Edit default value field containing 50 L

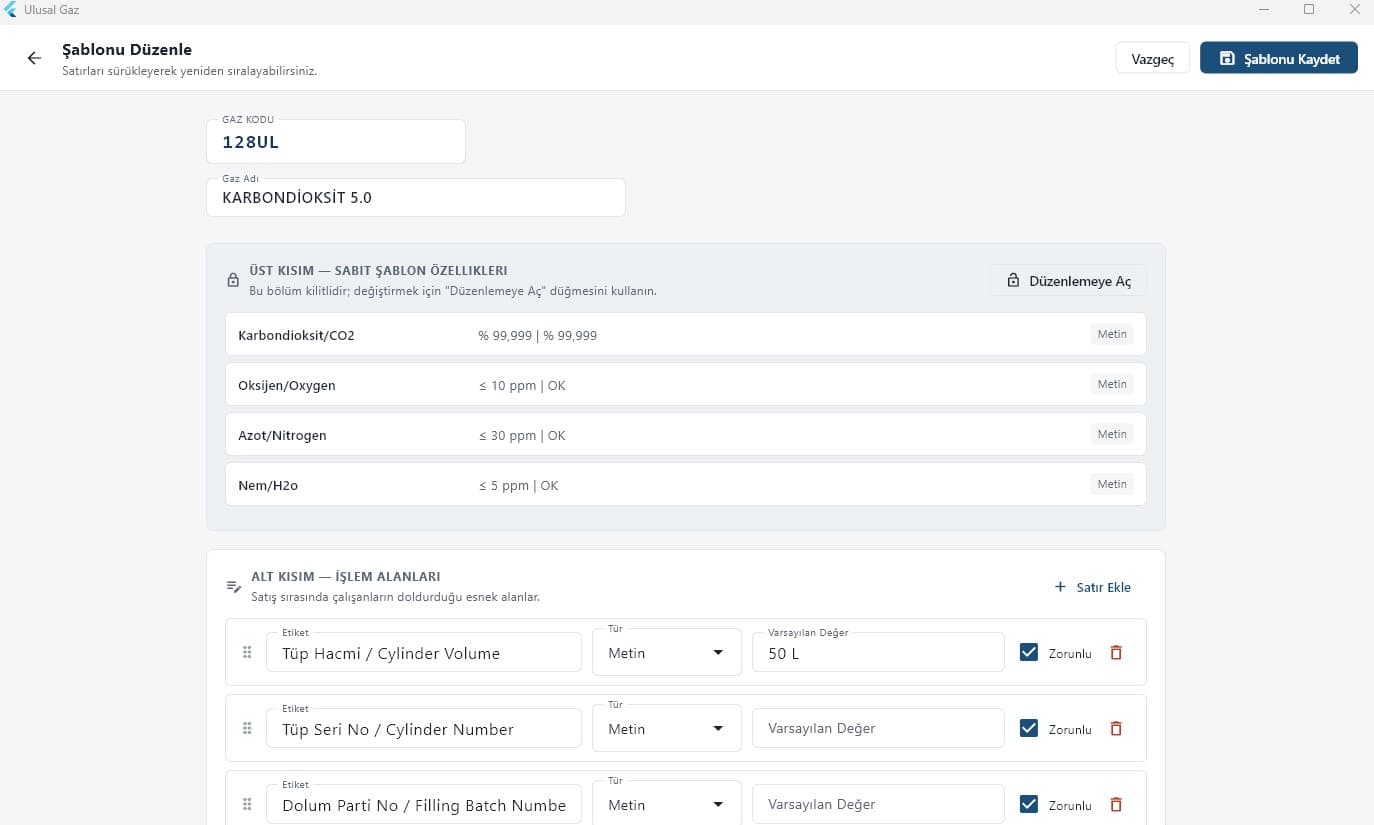coord(878,653)
